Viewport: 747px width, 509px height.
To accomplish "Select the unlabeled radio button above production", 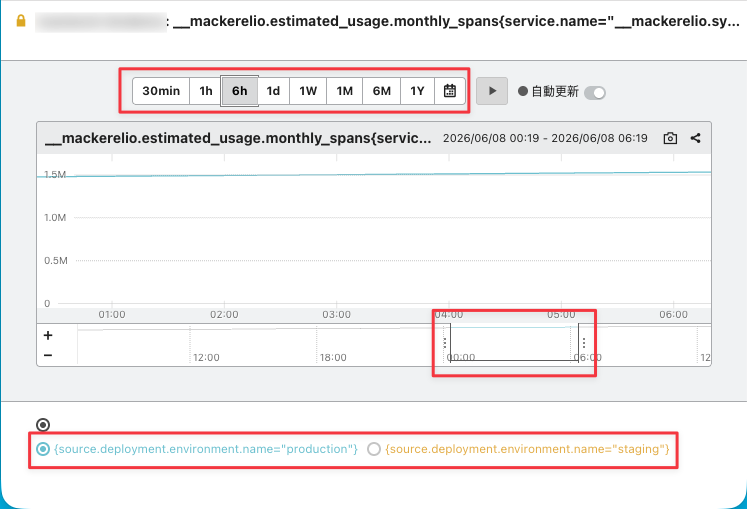I will point(43,424).
